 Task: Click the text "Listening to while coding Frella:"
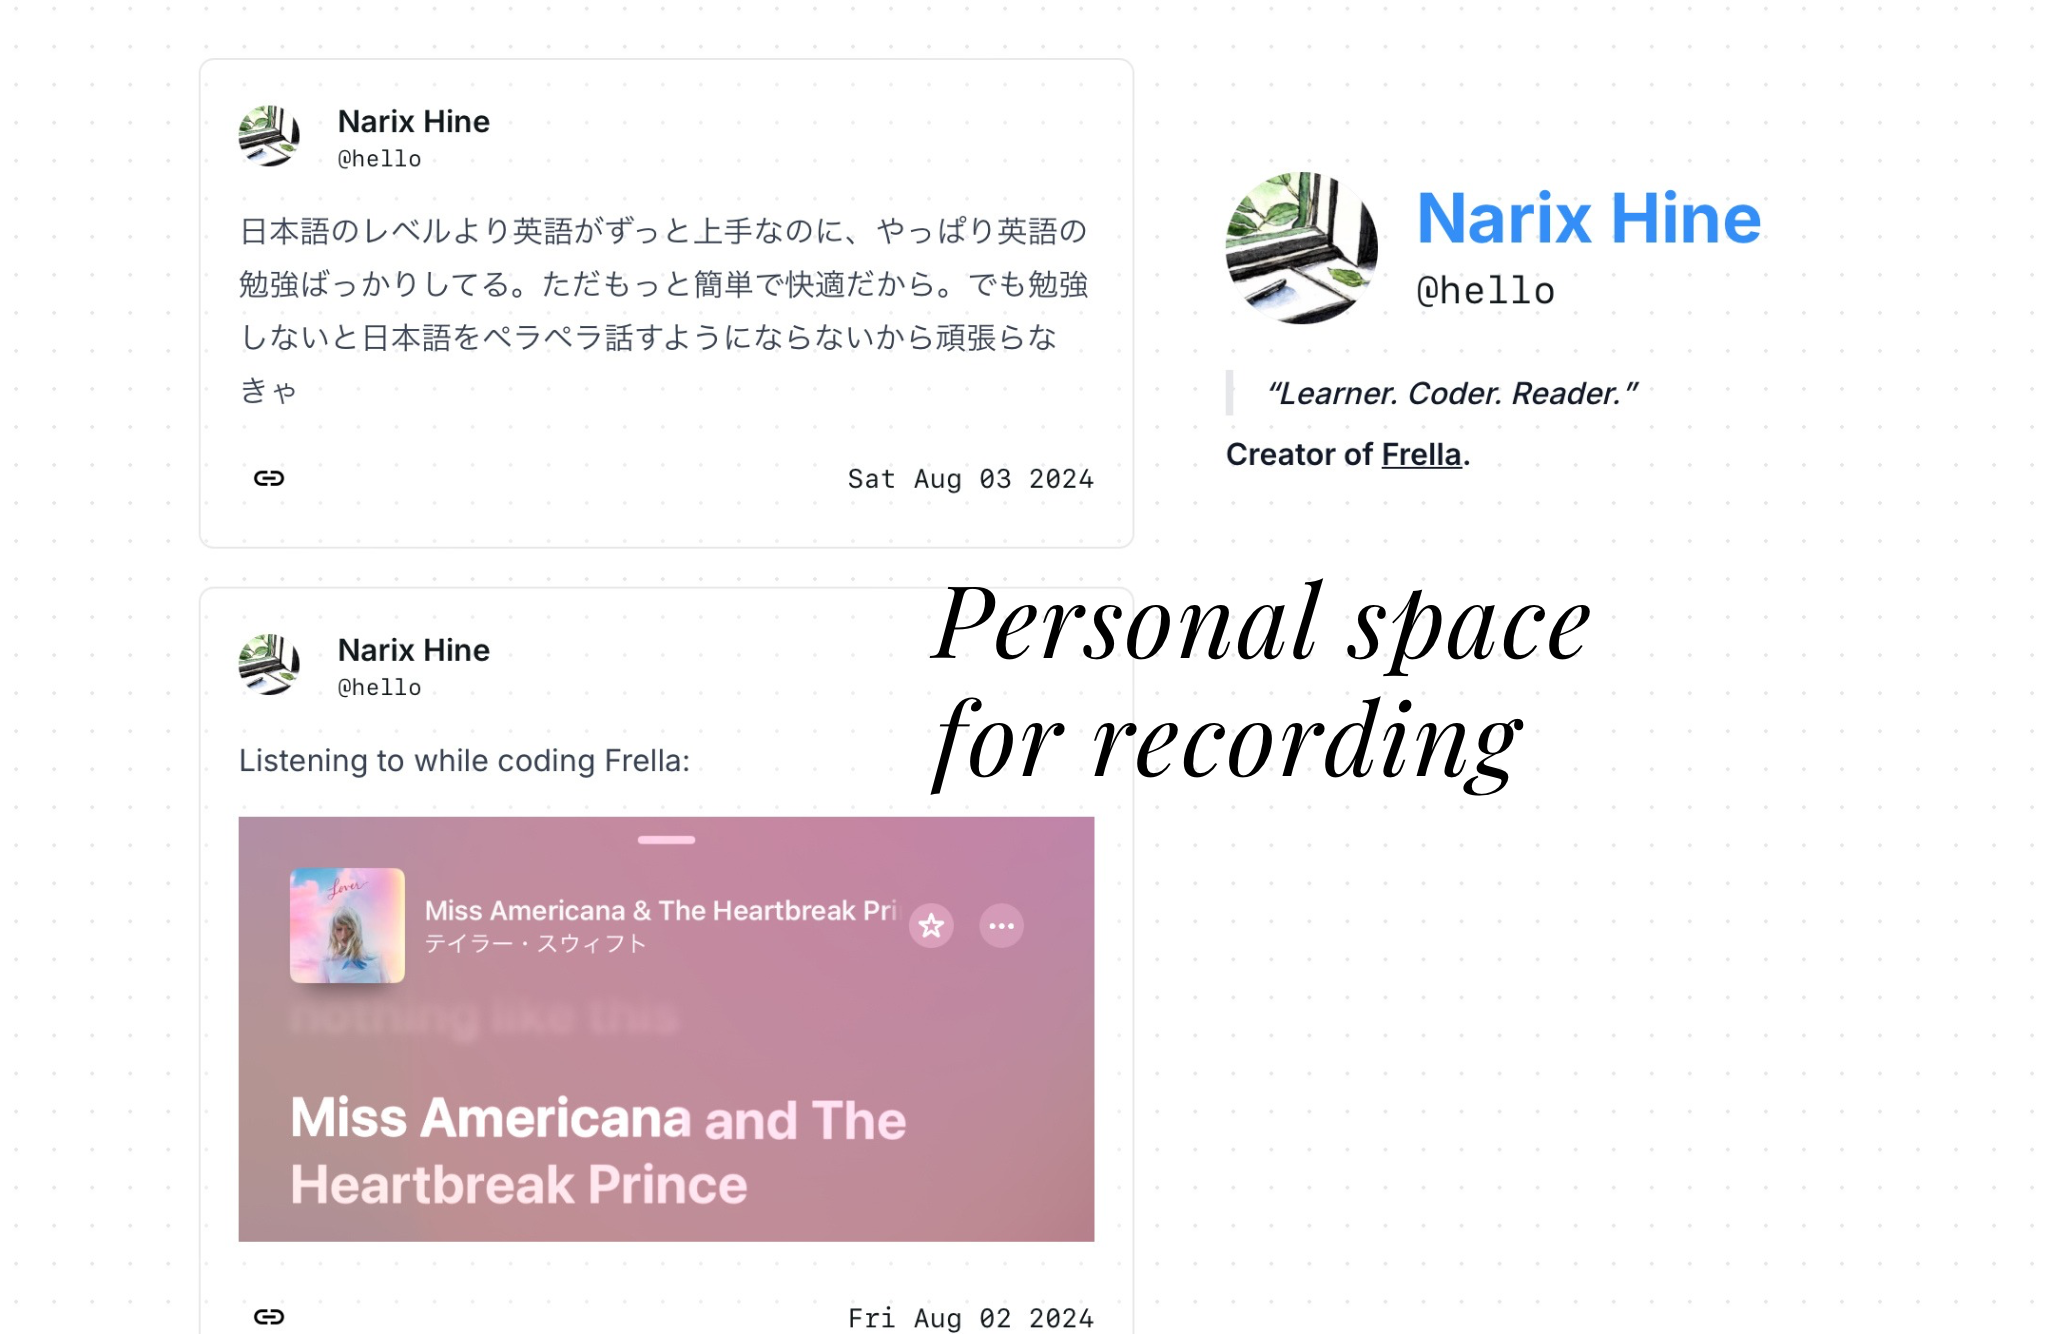[464, 761]
